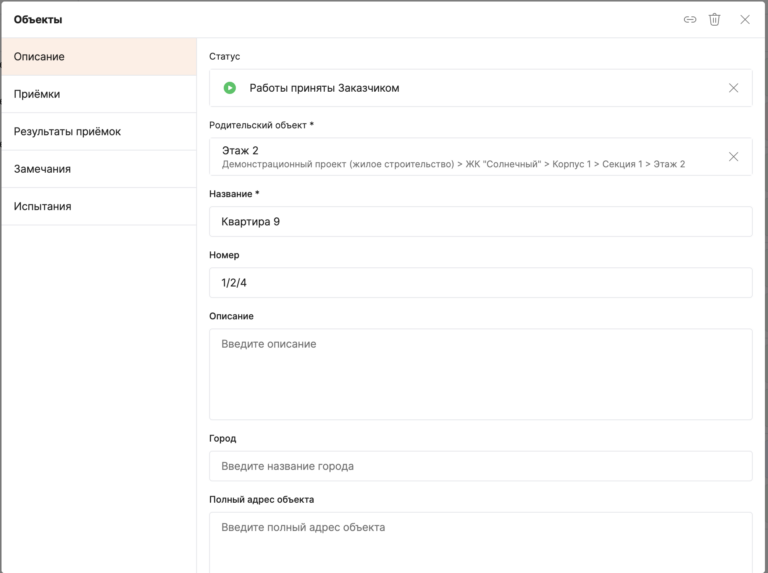Switch to the Приёмки tab
This screenshot has height=573, width=768.
[98, 94]
